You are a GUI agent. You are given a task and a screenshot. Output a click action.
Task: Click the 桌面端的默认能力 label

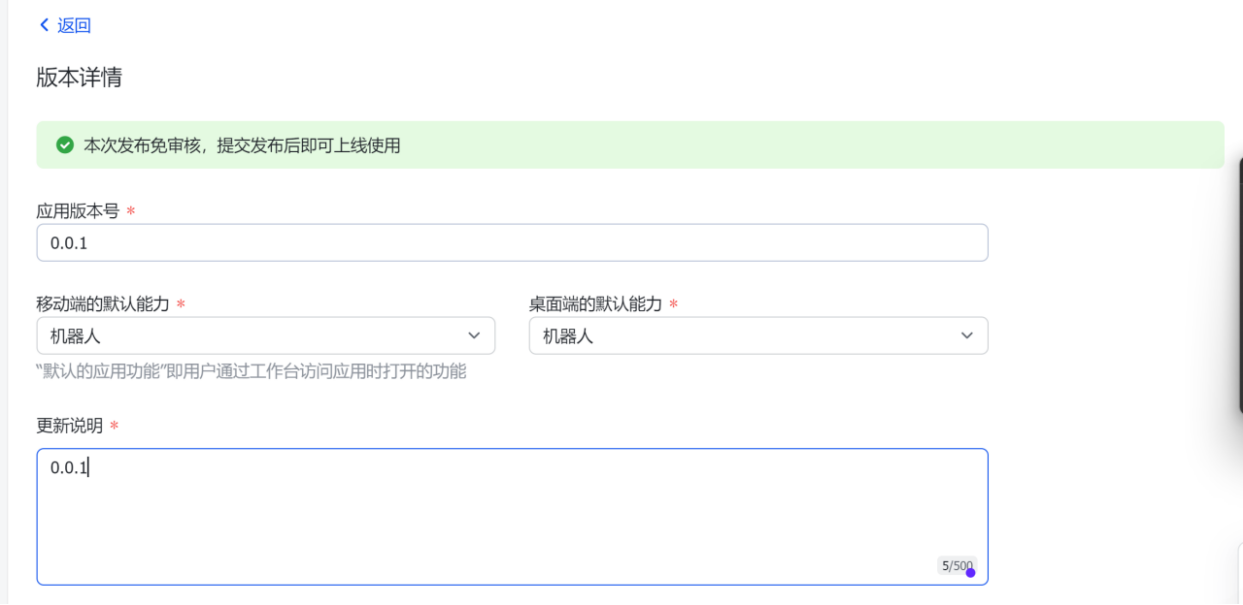595,304
